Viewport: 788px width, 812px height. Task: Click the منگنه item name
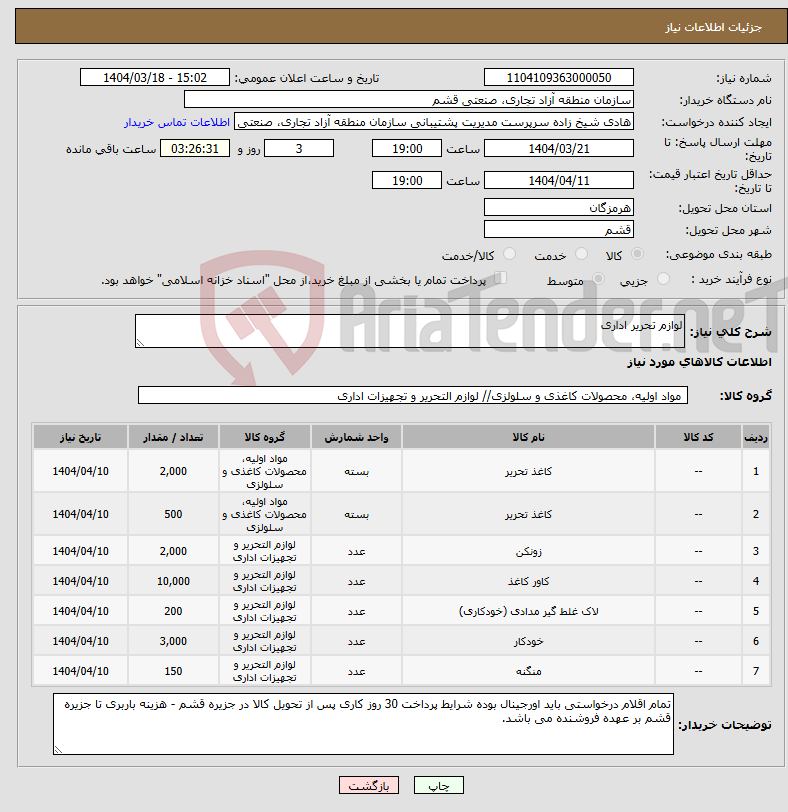pyautogui.click(x=529, y=671)
